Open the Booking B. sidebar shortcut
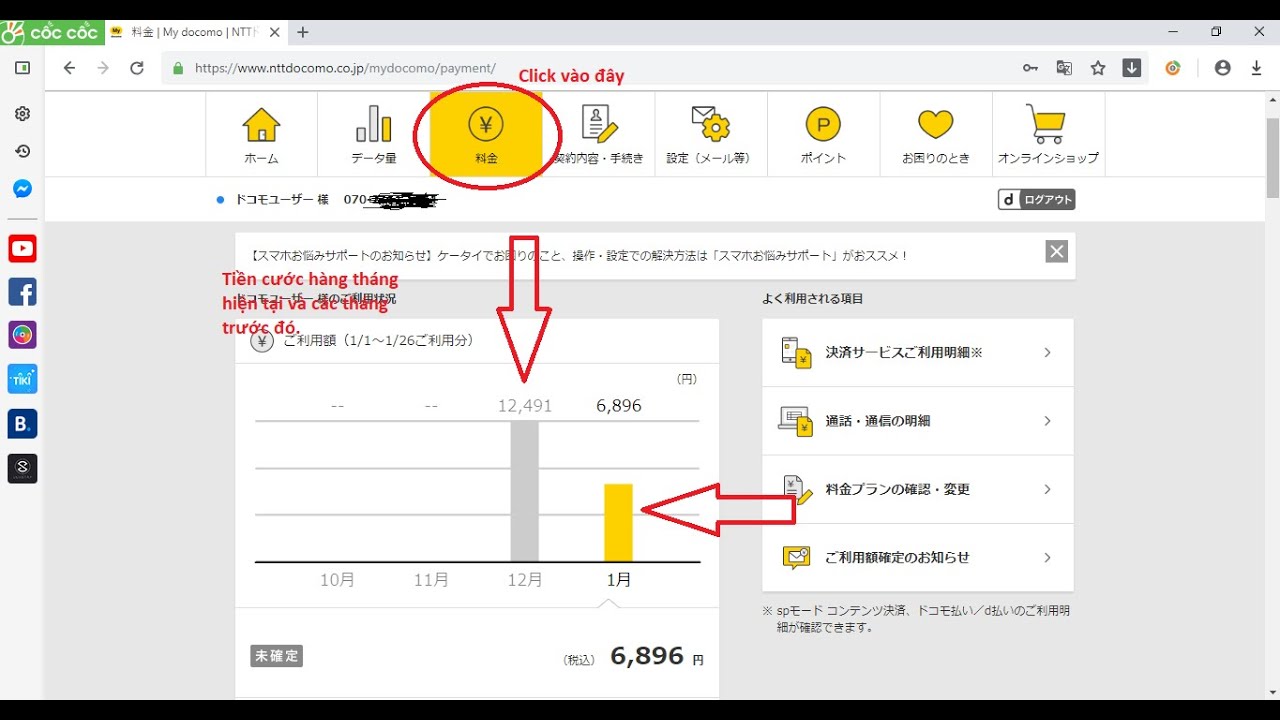Viewport: 1280px width, 720px height. pyautogui.click(x=22, y=424)
